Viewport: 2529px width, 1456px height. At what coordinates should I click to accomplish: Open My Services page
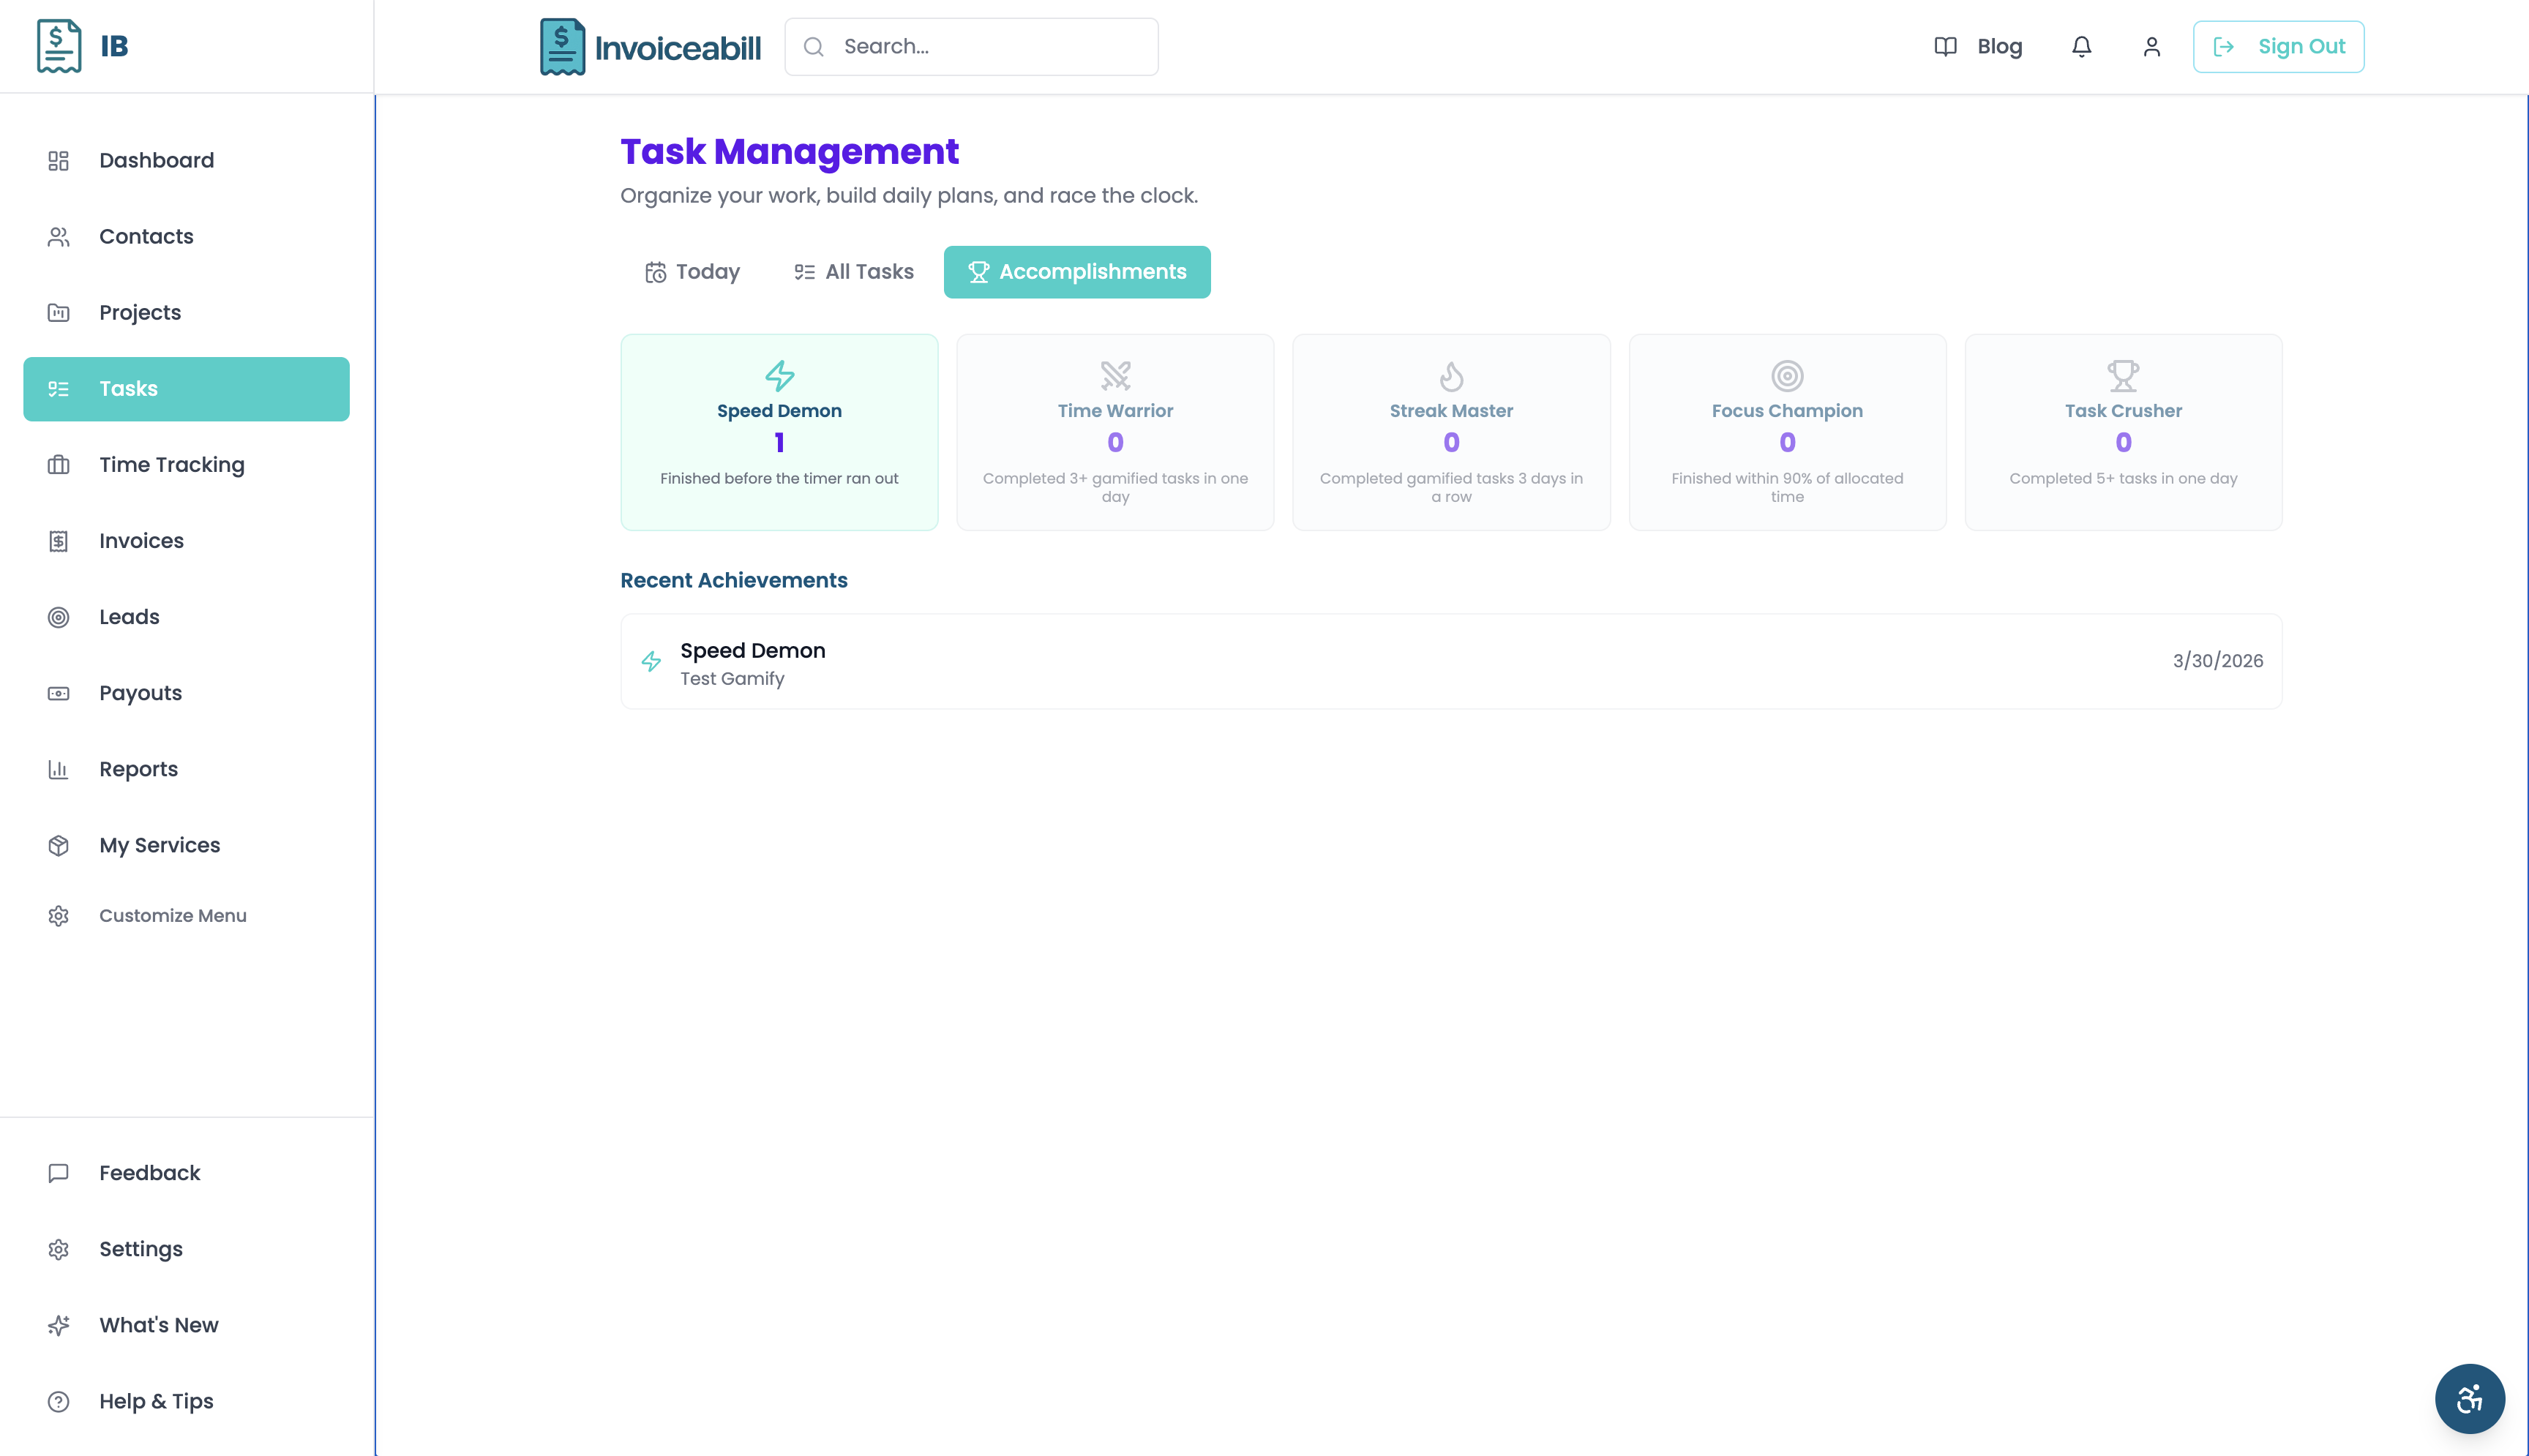pyautogui.click(x=159, y=845)
